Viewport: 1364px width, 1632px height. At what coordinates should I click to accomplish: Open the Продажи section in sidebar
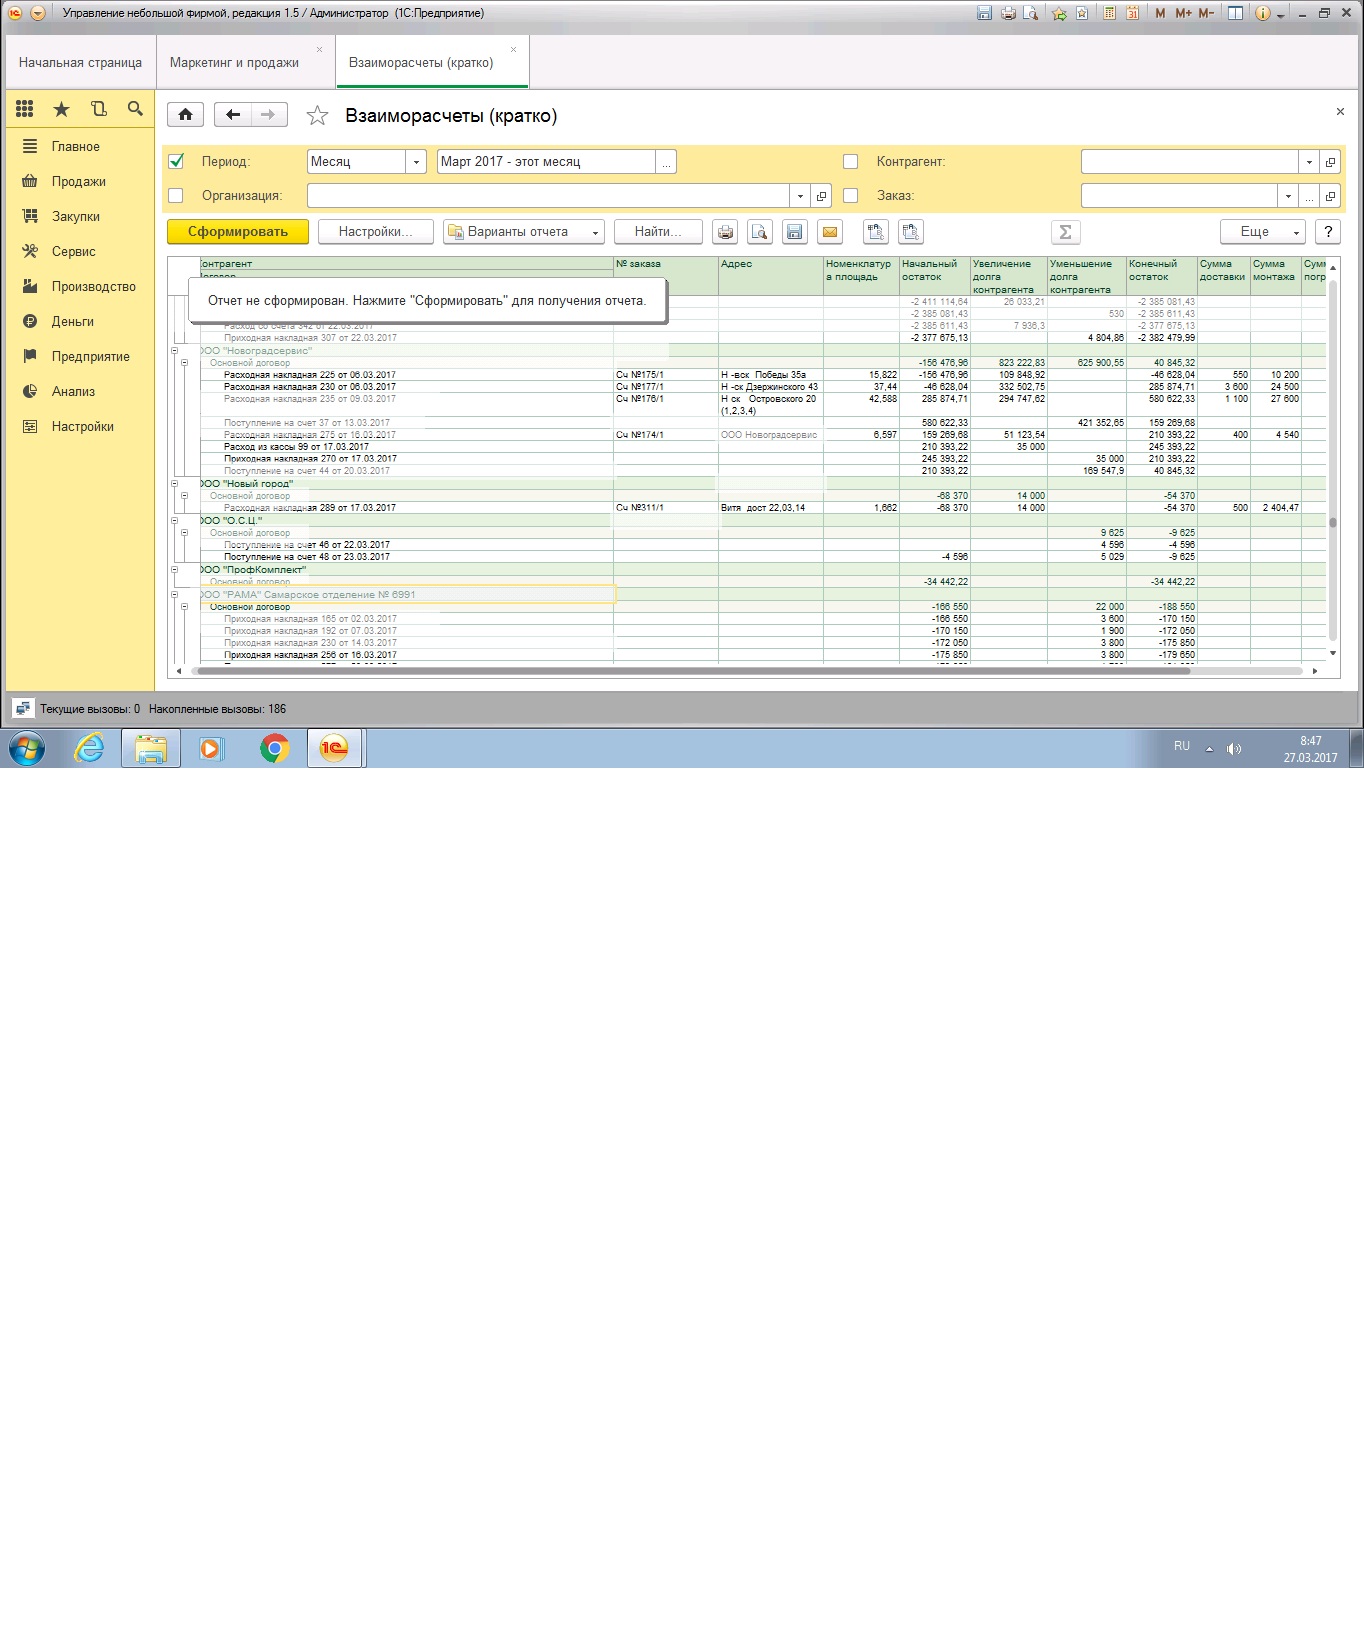(78, 181)
